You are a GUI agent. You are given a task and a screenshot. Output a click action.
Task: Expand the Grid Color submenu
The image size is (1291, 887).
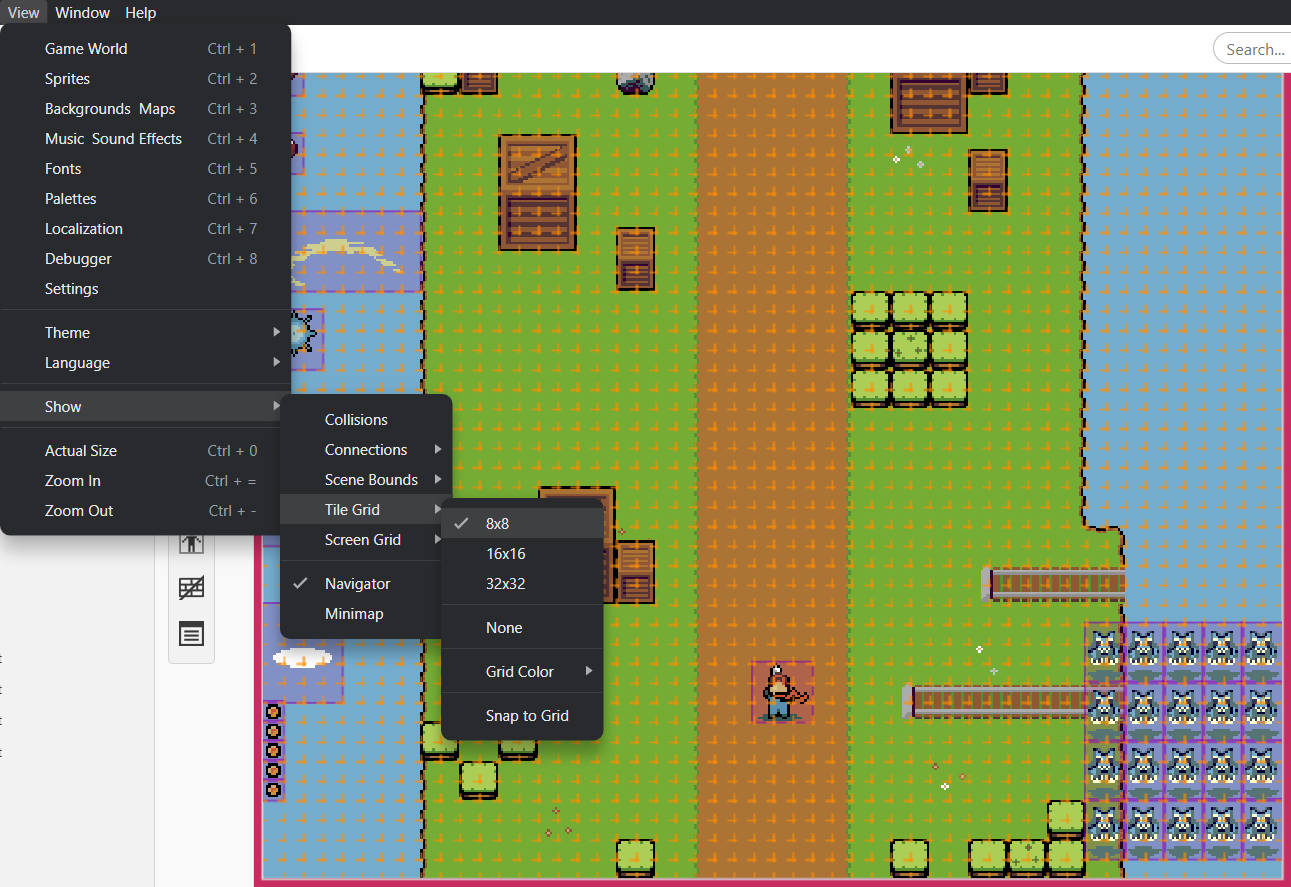520,672
